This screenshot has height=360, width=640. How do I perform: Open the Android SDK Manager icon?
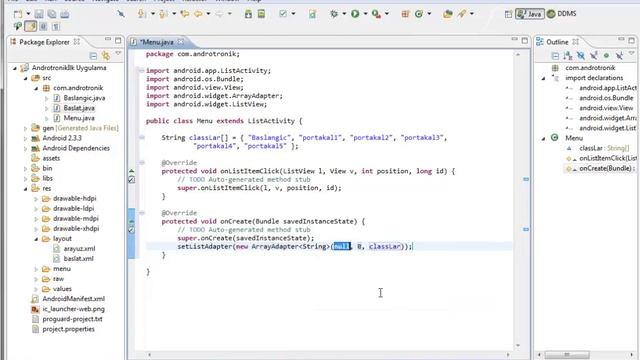[x=248, y=14]
